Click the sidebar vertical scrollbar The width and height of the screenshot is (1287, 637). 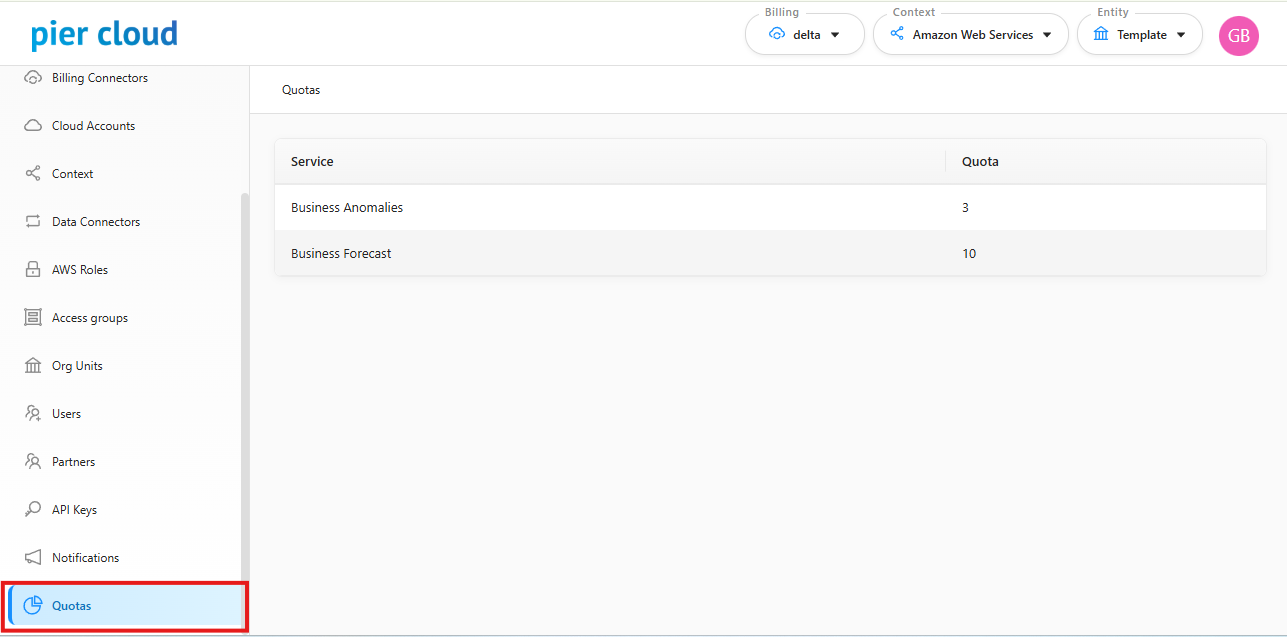pos(244,400)
